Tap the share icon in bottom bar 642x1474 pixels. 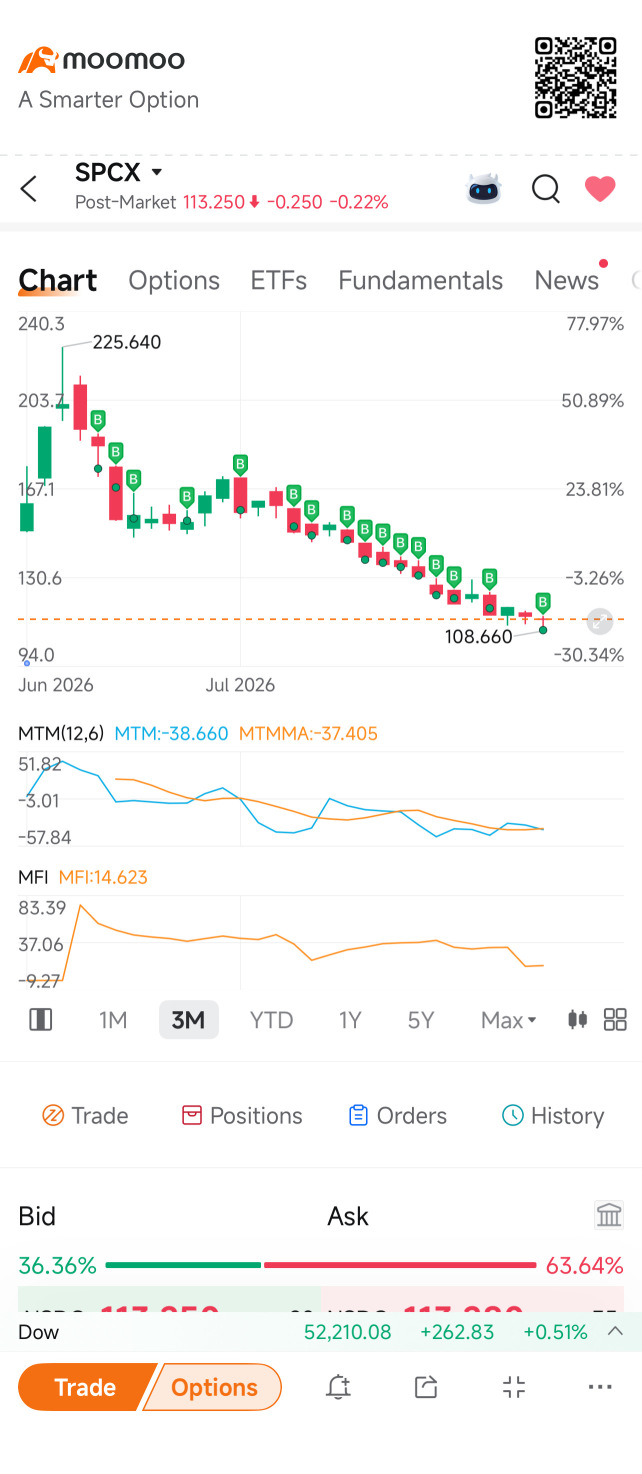[x=426, y=1387]
